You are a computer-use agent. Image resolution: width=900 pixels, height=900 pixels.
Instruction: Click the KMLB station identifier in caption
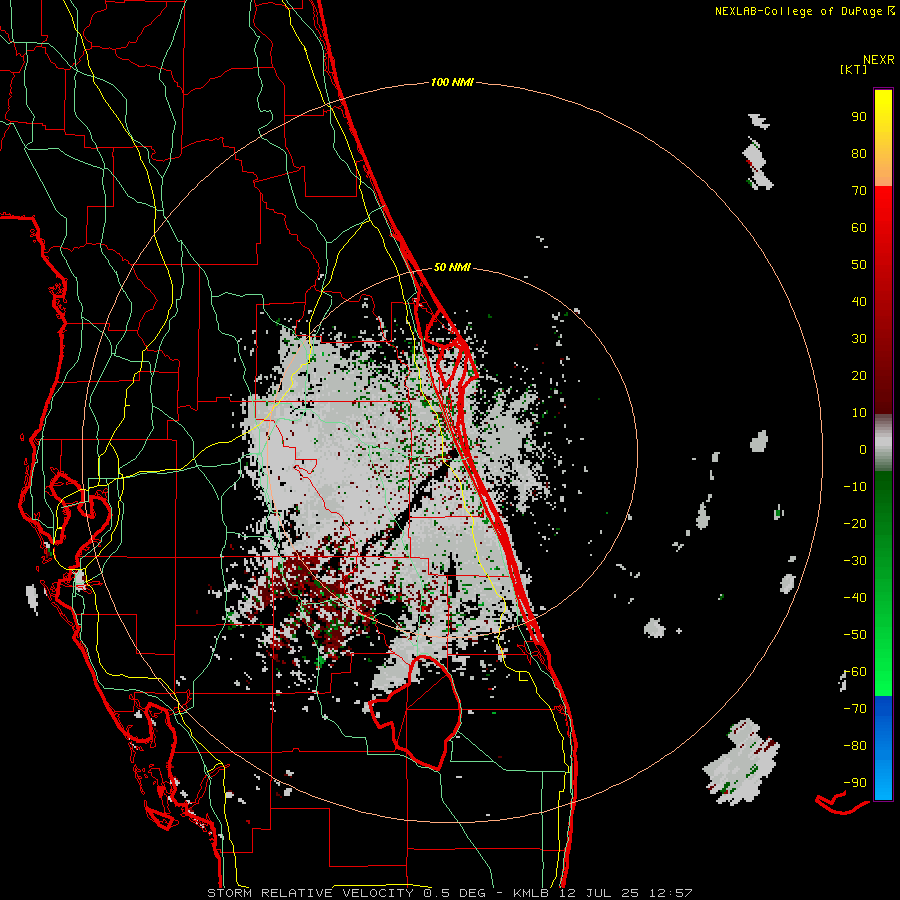click(531, 893)
